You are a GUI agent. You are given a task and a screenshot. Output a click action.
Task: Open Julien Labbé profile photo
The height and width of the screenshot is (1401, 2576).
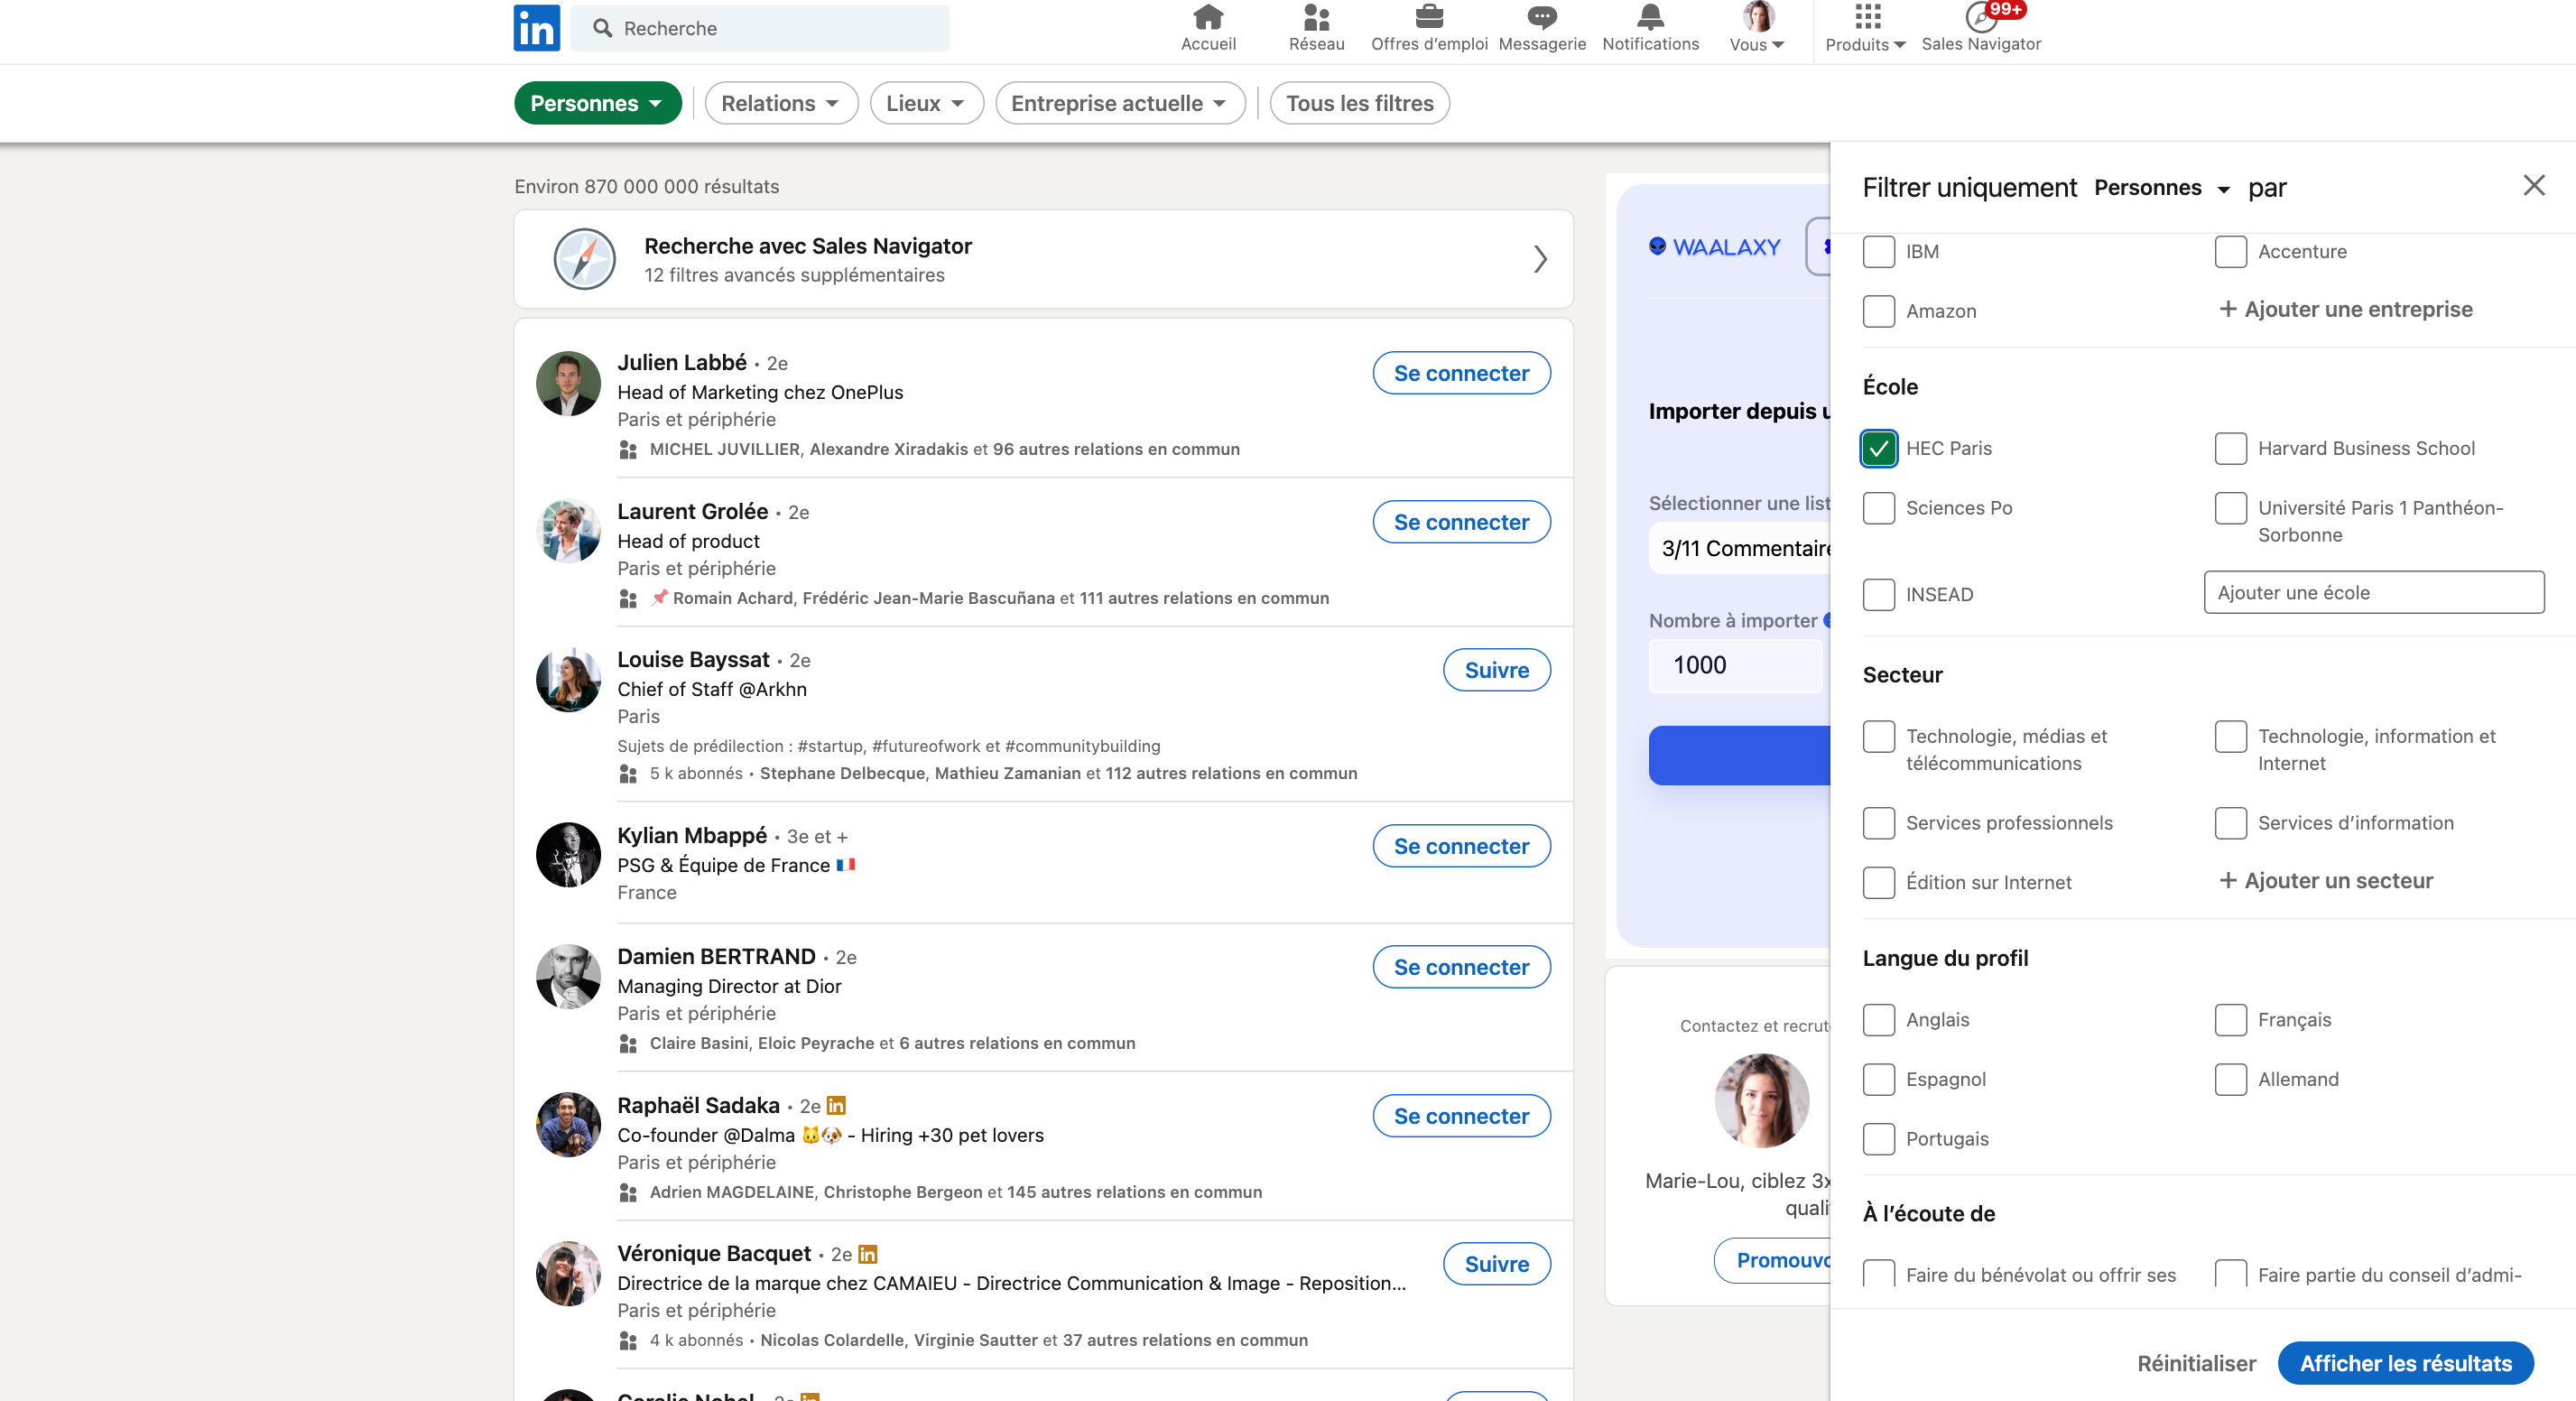tap(568, 383)
